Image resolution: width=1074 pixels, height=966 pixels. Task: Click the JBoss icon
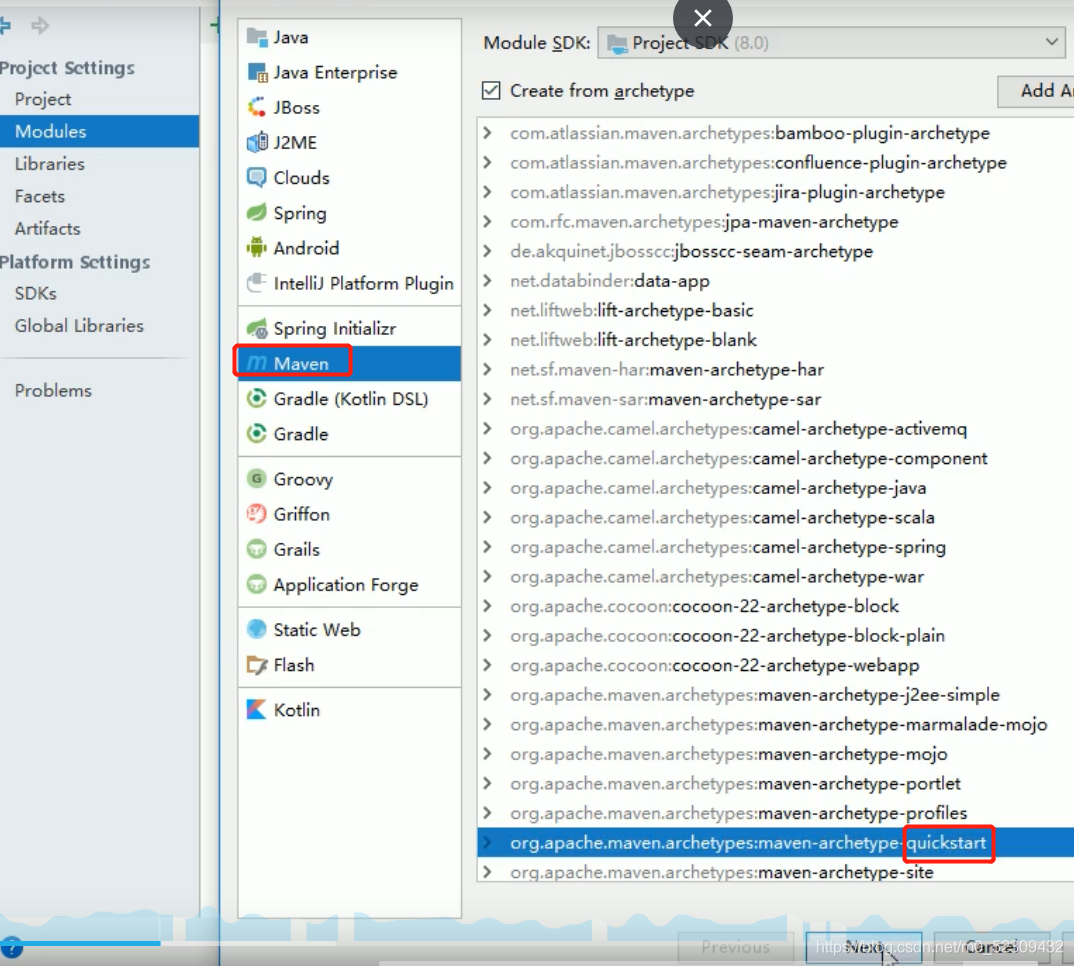257,108
